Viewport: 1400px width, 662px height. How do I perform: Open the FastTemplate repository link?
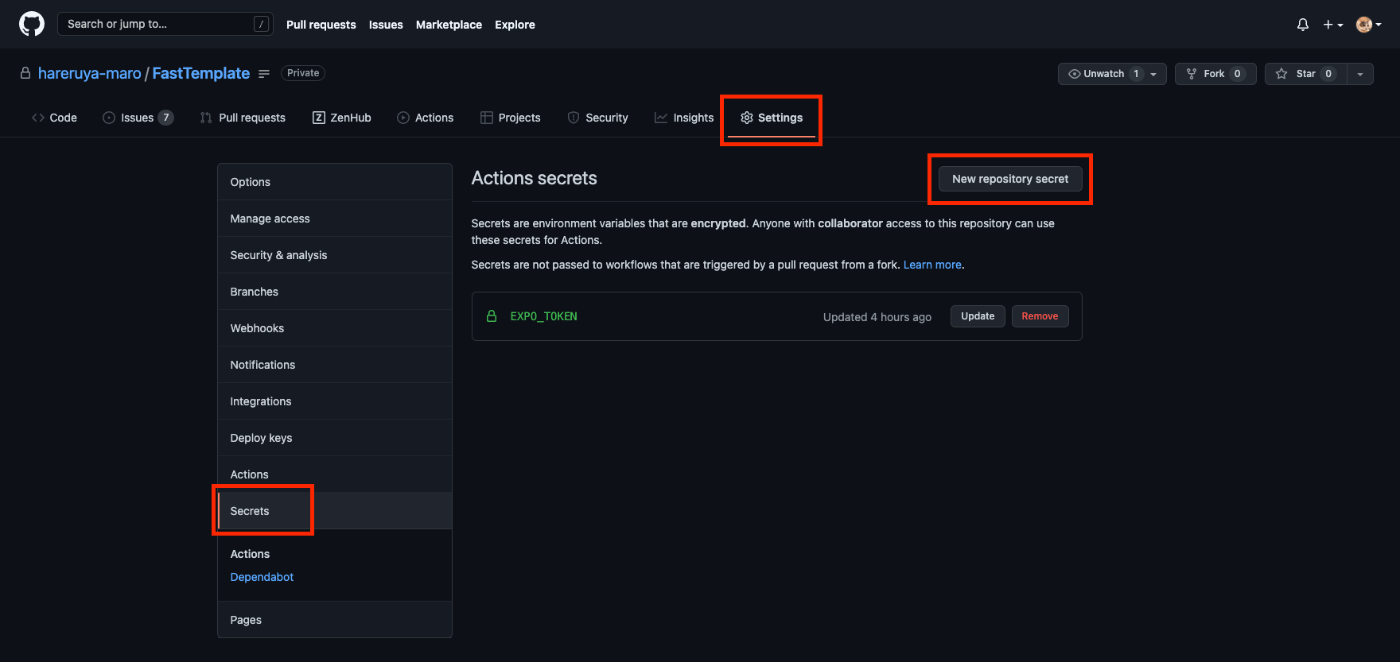tap(201, 74)
